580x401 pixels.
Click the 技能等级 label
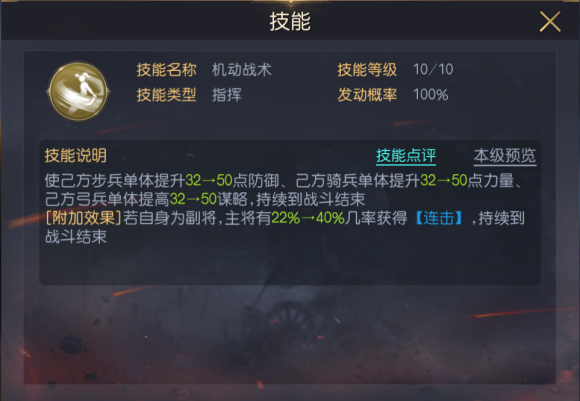click(367, 70)
